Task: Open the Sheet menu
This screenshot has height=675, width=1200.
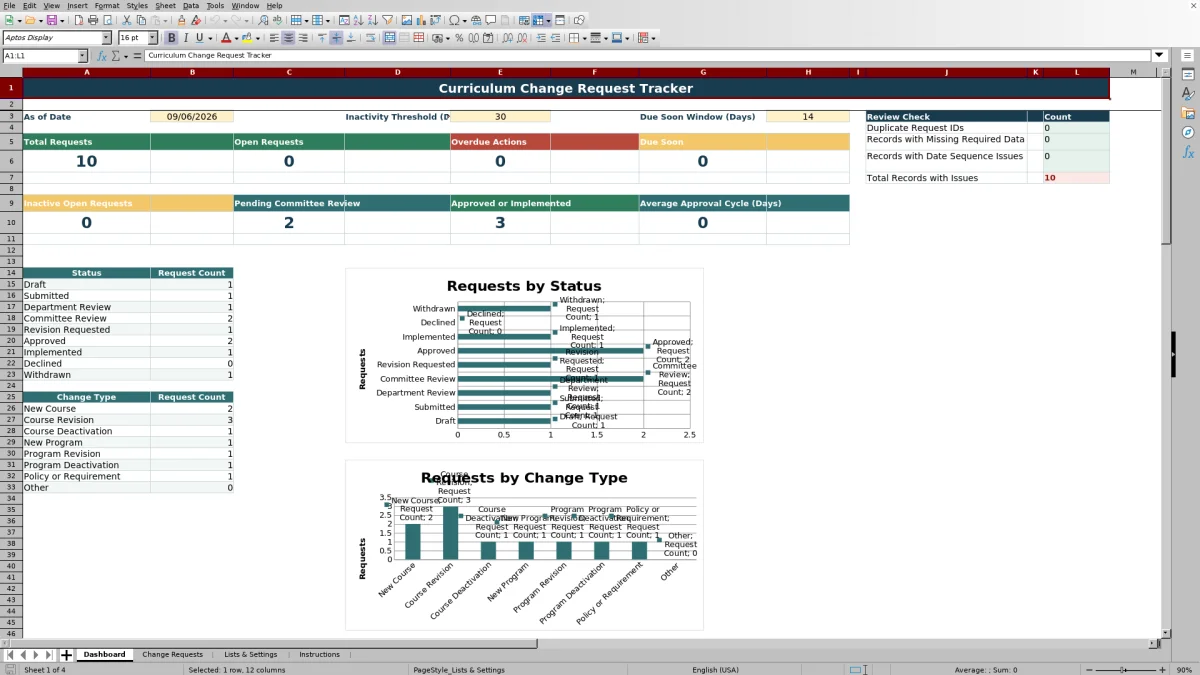Action: tap(165, 6)
